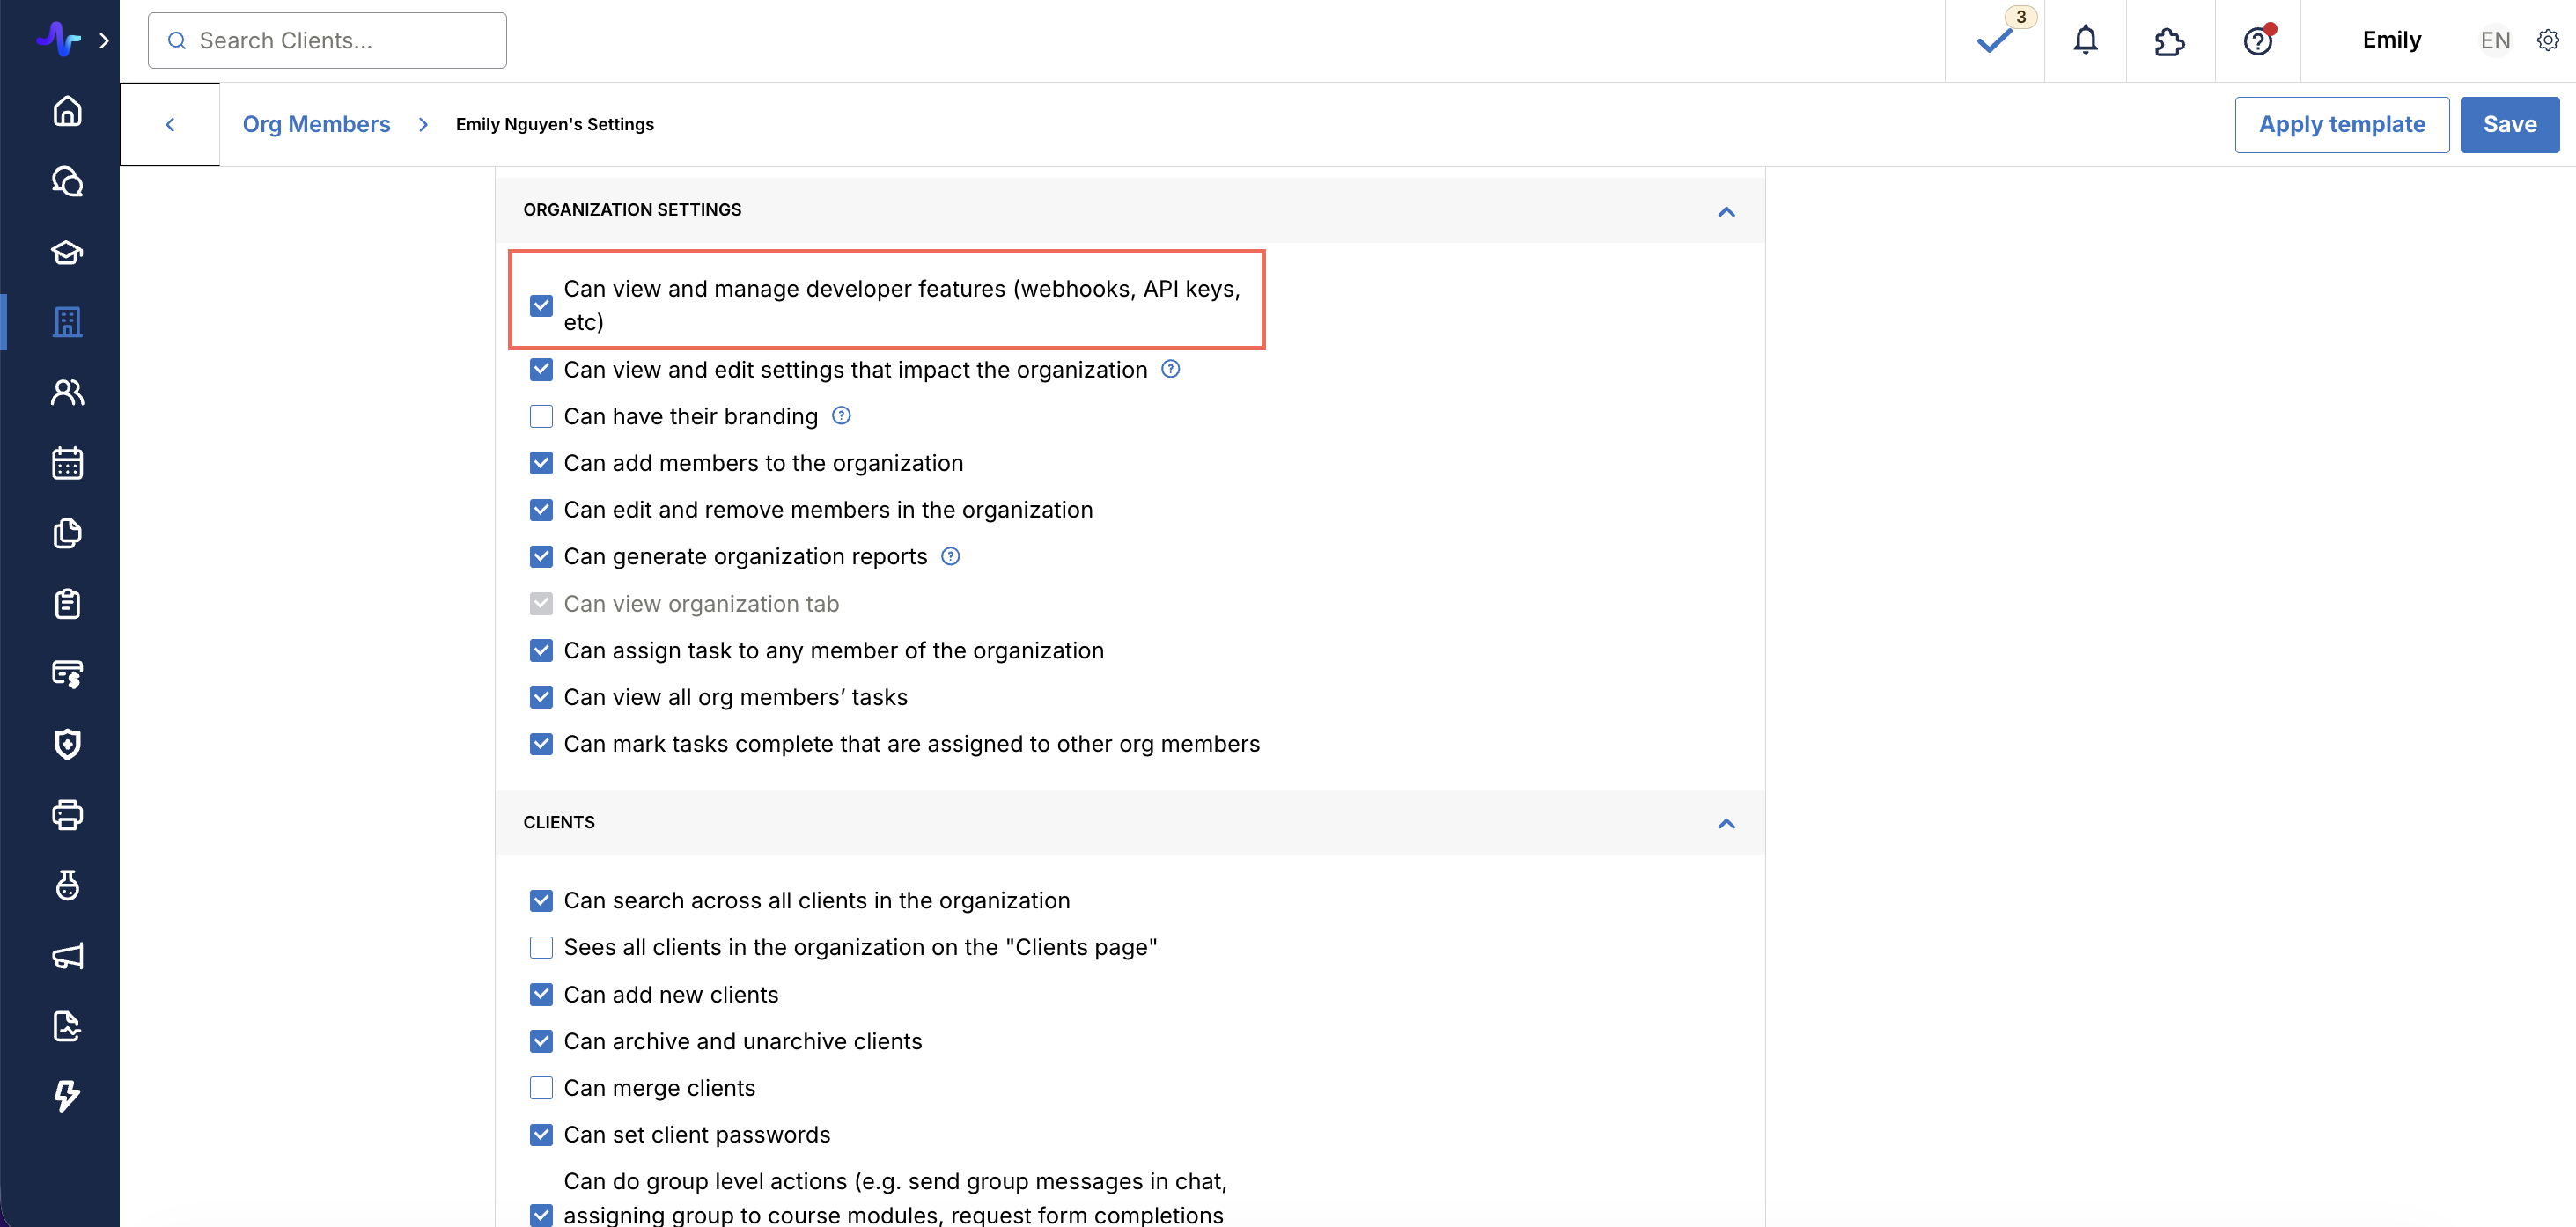
Task: Open the megaphone announcements icon
Action: point(67,956)
